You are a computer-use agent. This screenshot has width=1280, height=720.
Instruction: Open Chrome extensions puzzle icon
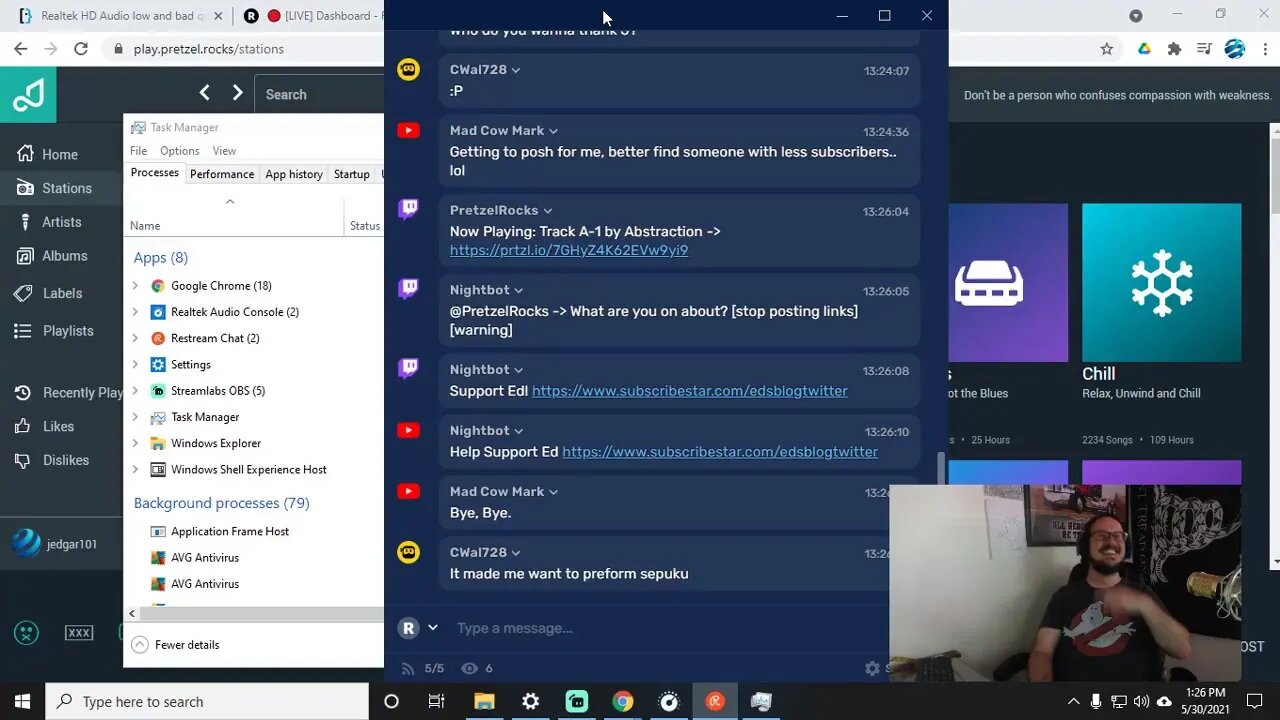(1174, 48)
